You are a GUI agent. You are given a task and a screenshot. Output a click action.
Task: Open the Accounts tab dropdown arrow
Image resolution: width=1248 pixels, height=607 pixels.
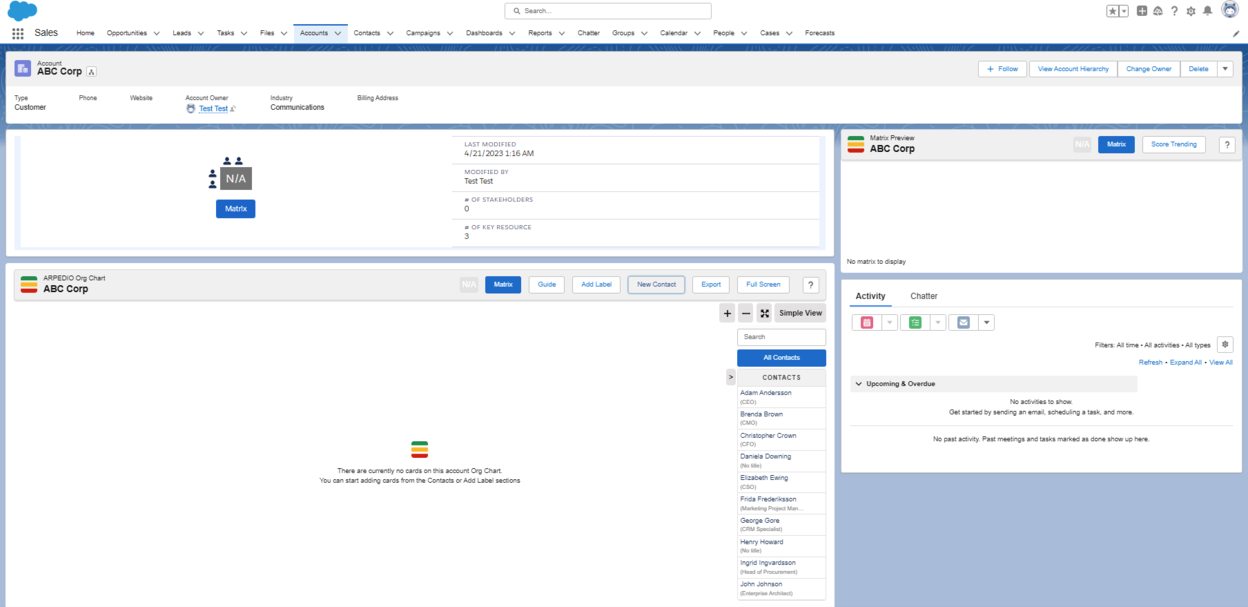coord(338,33)
